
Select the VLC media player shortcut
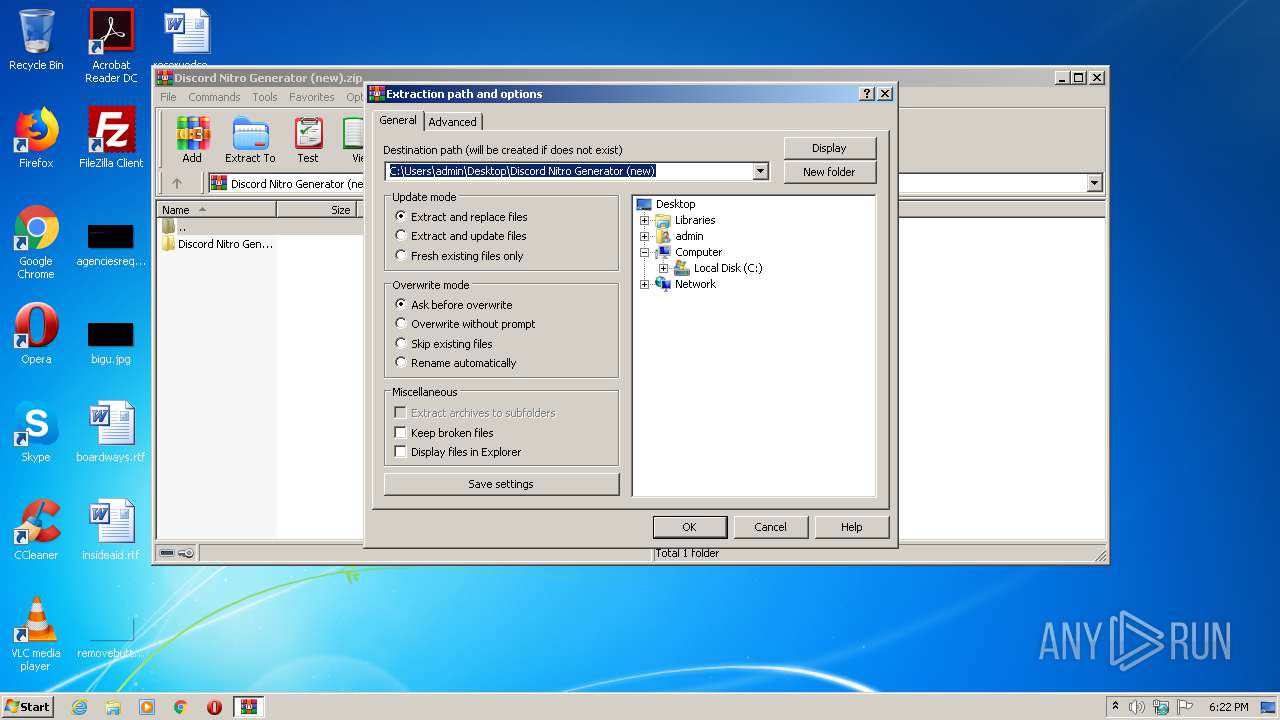[x=36, y=635]
